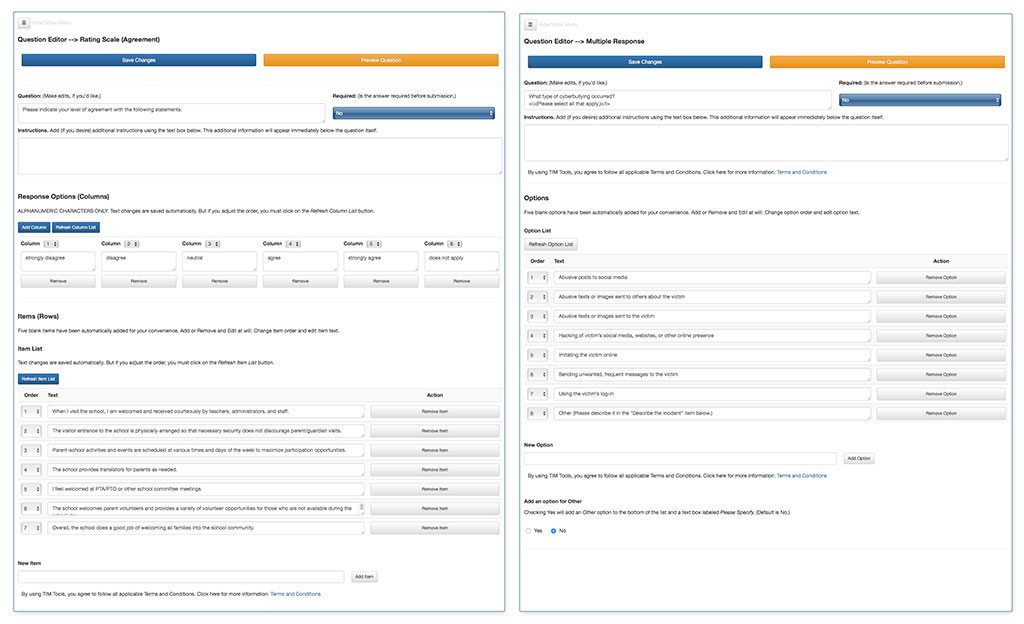Image resolution: width=1024 pixels, height=624 pixels.
Task: Click the New Item text field
Action: (x=181, y=577)
